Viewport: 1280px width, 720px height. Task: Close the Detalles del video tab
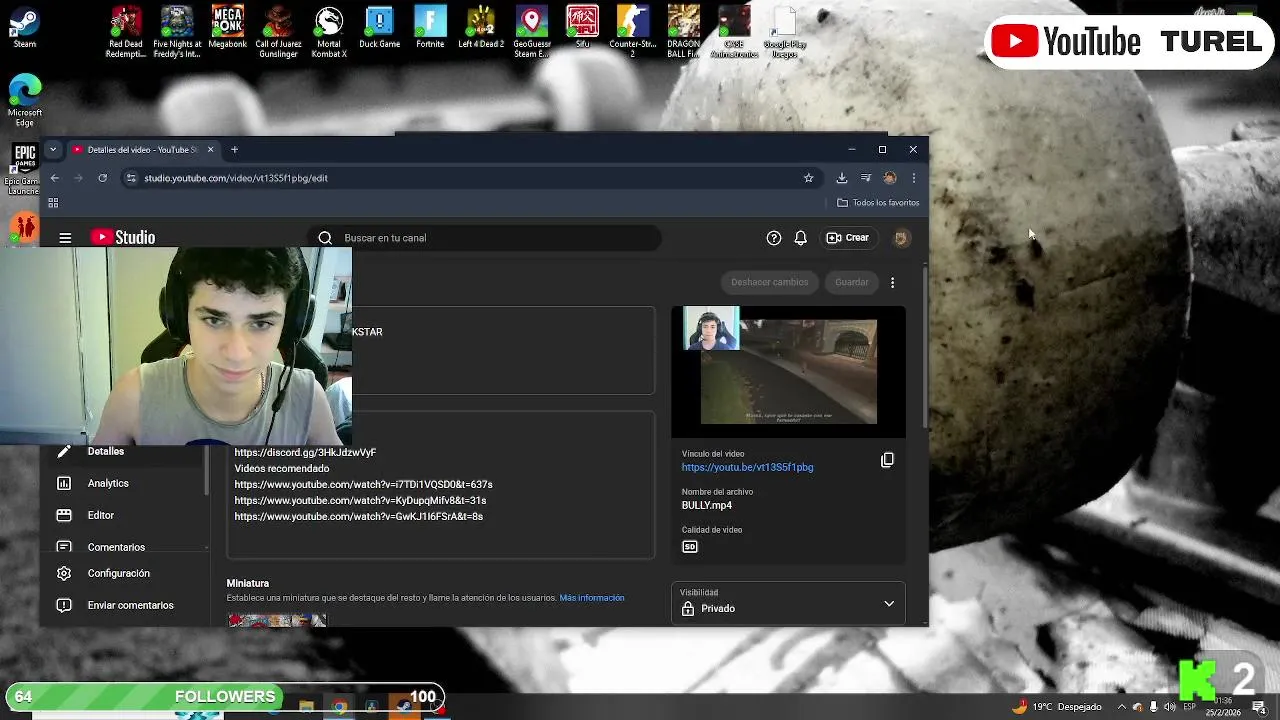[210, 150]
